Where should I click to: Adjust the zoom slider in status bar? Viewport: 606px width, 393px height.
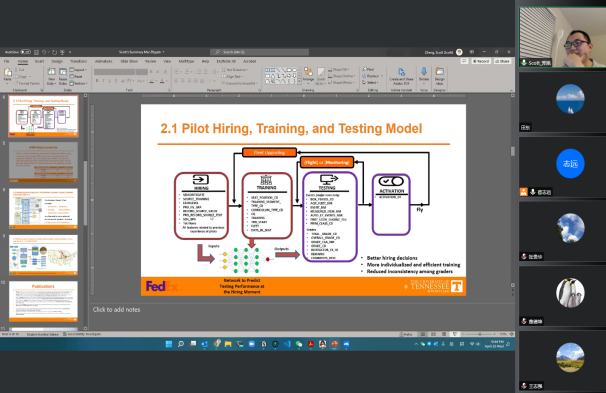click(x=479, y=334)
